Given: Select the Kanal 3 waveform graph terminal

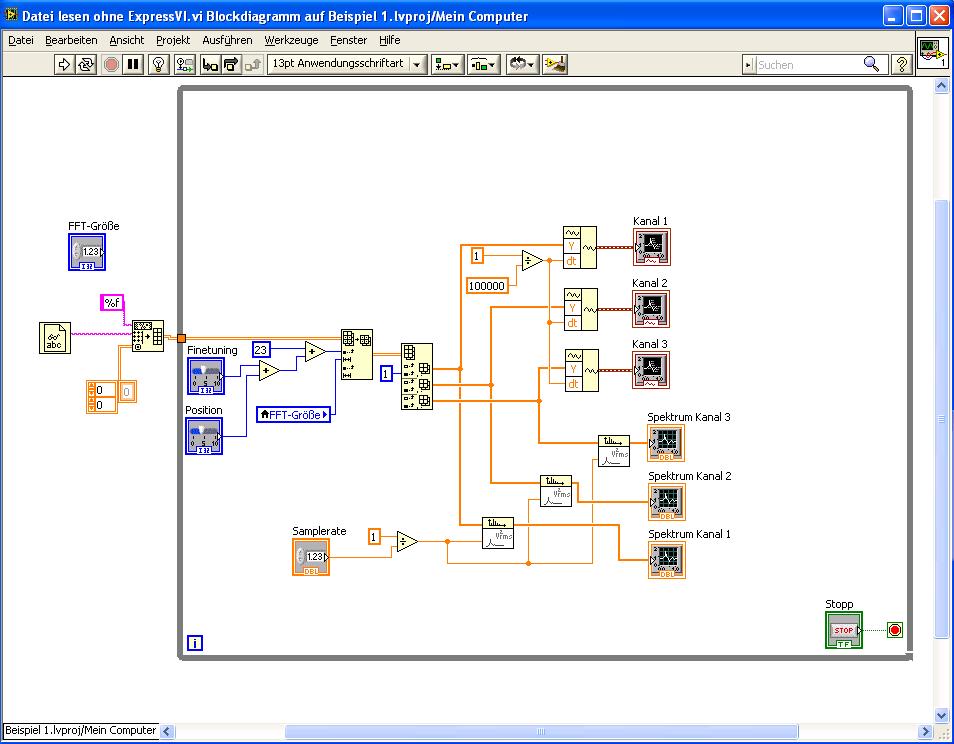Looking at the screenshot, I should [651, 370].
